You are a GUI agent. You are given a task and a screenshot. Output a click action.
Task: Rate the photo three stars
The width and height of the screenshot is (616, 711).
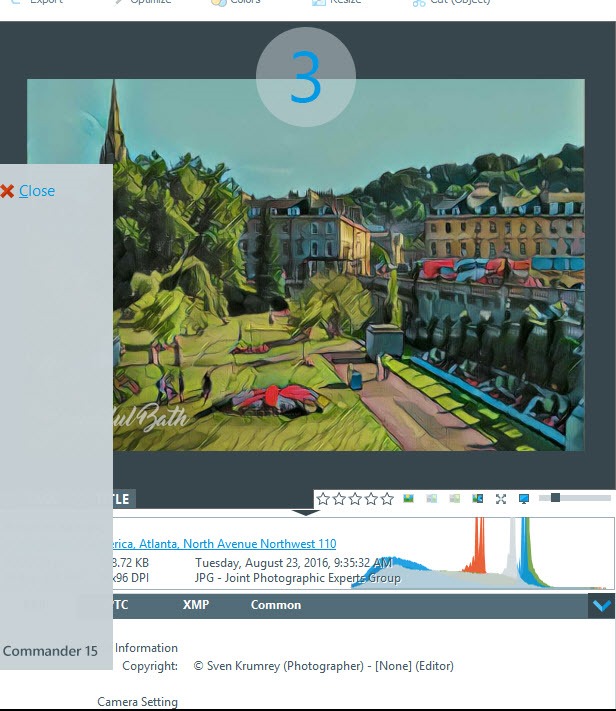click(x=355, y=499)
